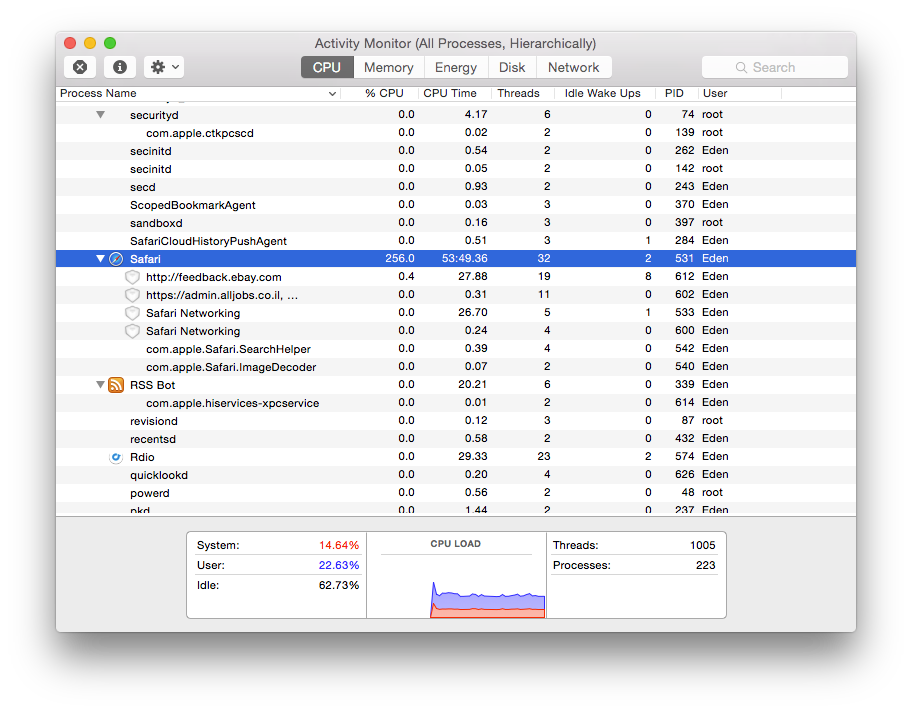This screenshot has height=712, width=912.
Task: Select the ScopedBookmarkAgent row
Action: click(456, 205)
